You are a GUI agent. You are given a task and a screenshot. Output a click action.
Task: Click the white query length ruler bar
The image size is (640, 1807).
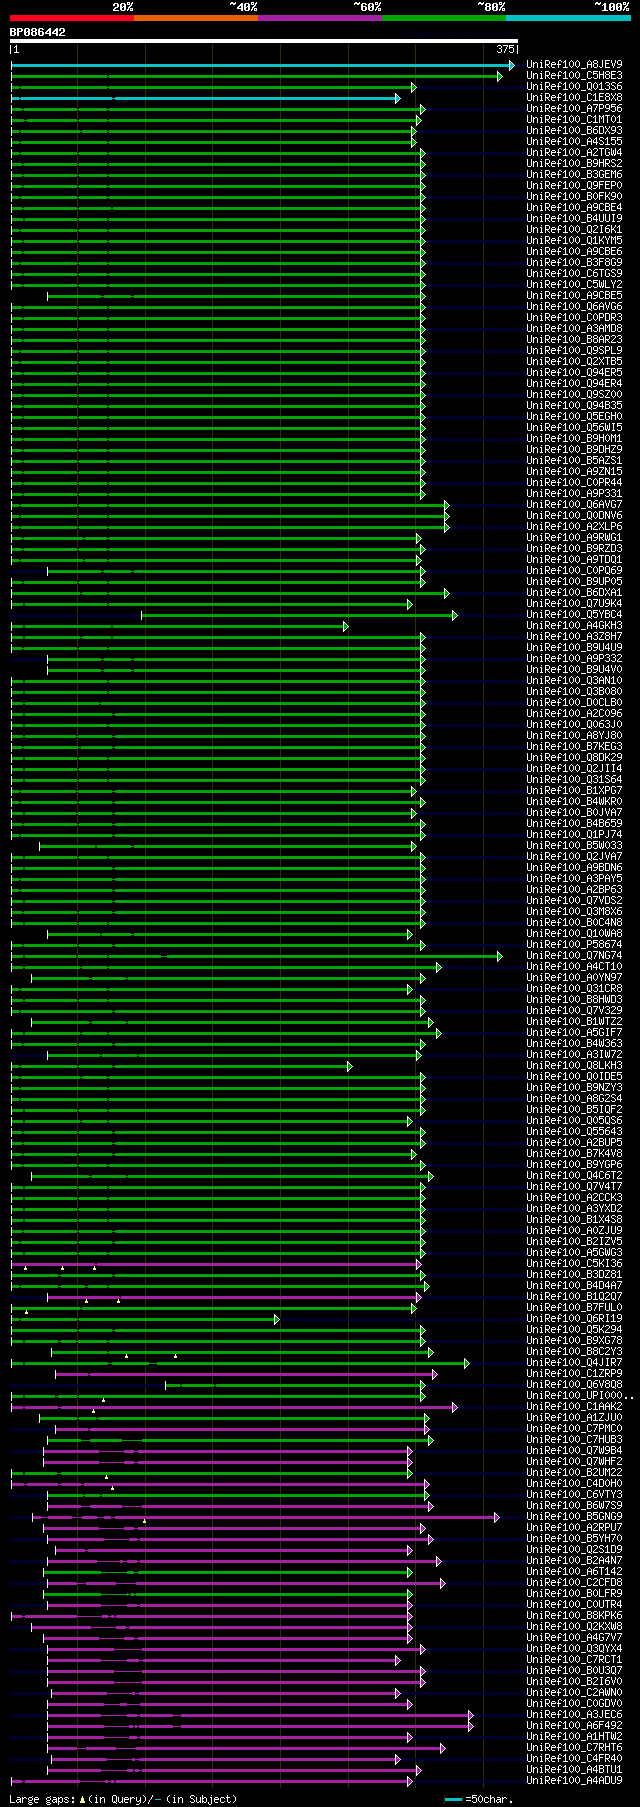pos(264,41)
